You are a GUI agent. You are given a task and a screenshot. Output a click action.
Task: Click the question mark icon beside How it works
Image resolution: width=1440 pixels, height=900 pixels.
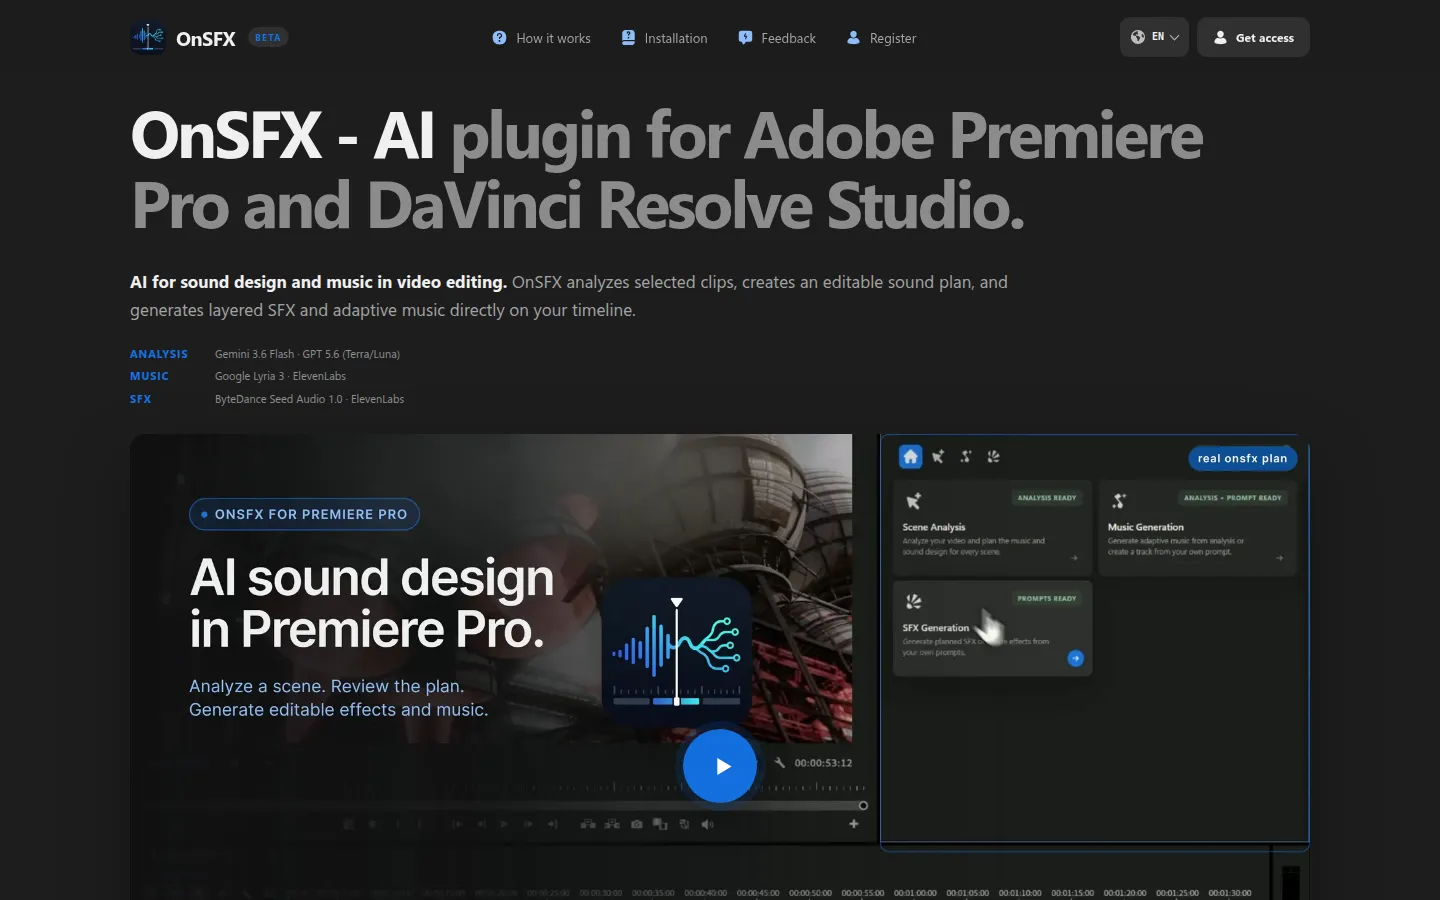pyautogui.click(x=500, y=38)
